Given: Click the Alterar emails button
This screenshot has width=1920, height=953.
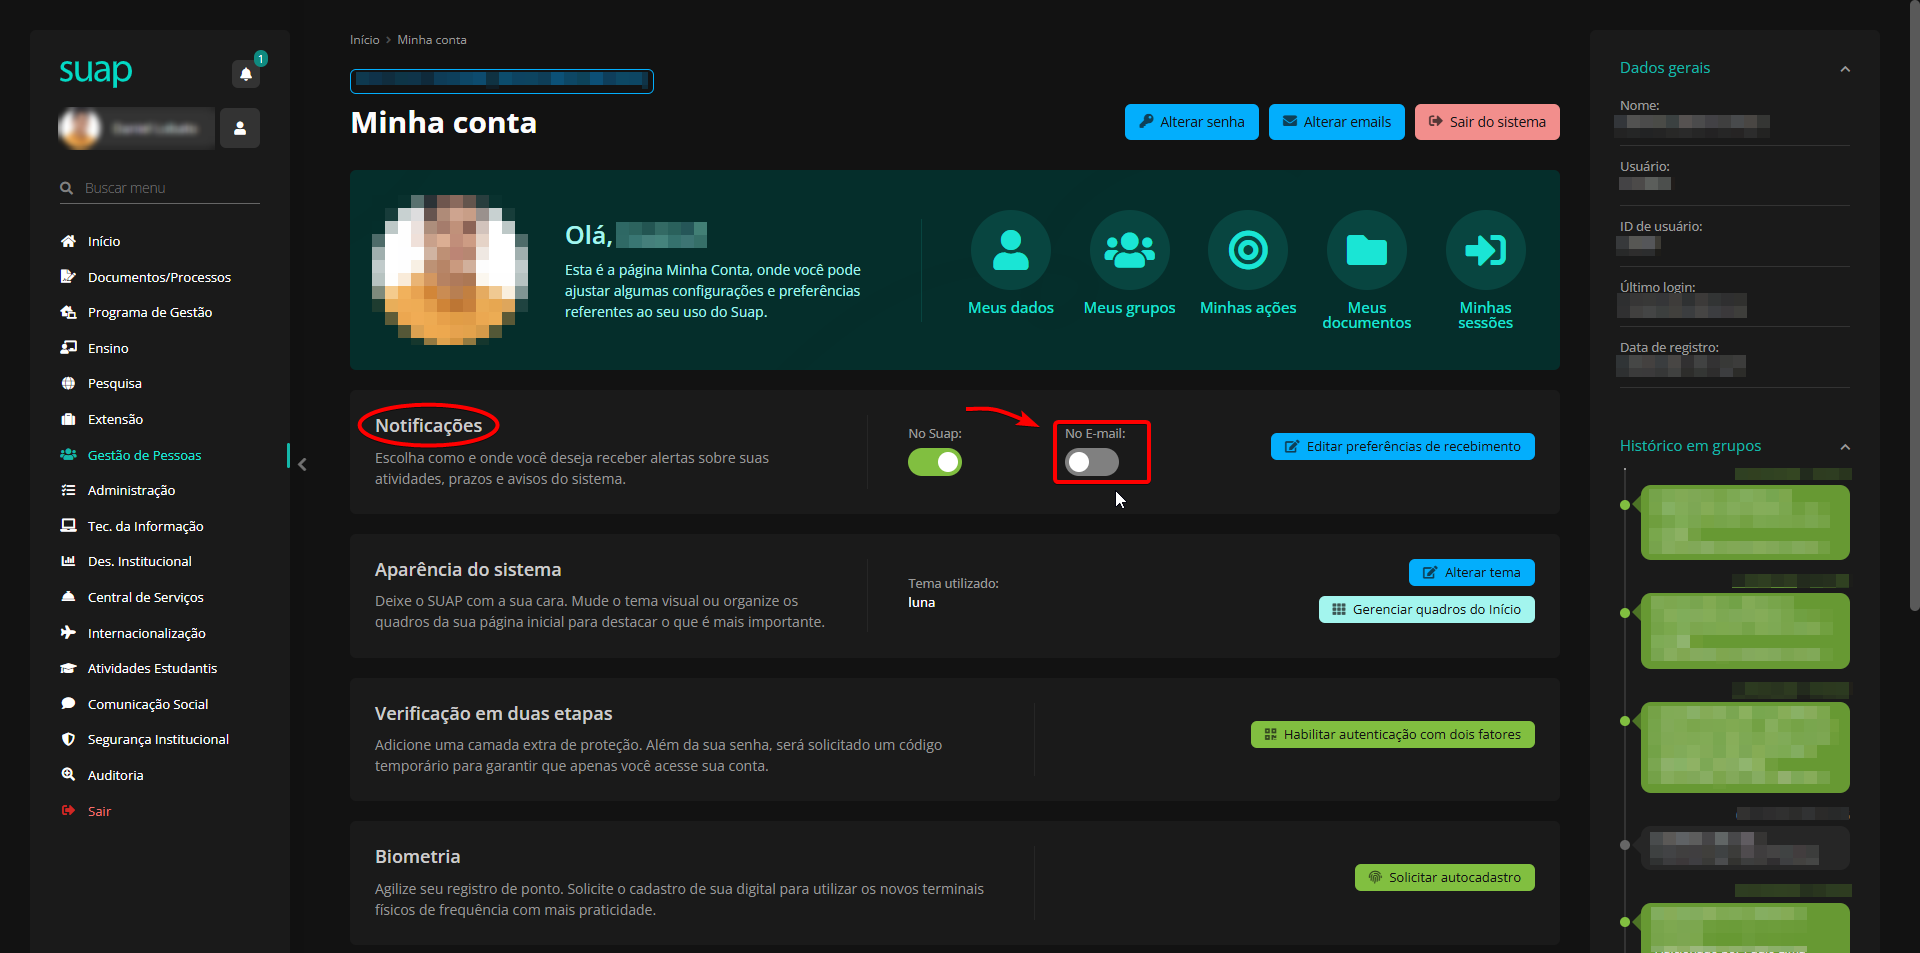Looking at the screenshot, I should point(1337,122).
